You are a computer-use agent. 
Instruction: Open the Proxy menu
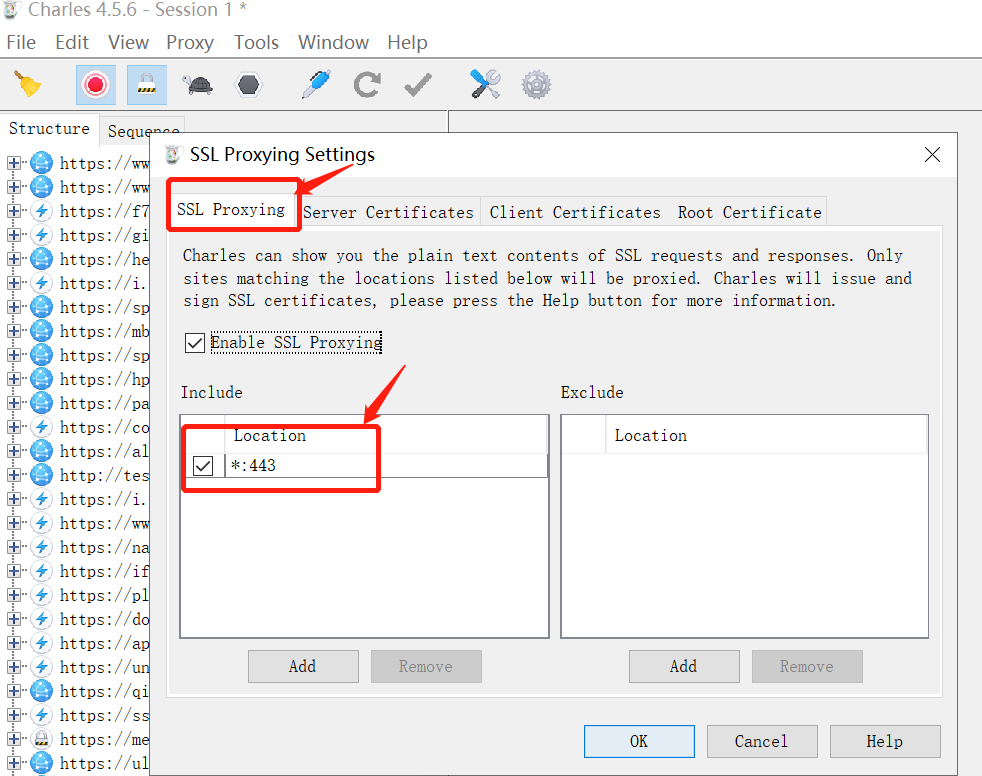point(190,43)
